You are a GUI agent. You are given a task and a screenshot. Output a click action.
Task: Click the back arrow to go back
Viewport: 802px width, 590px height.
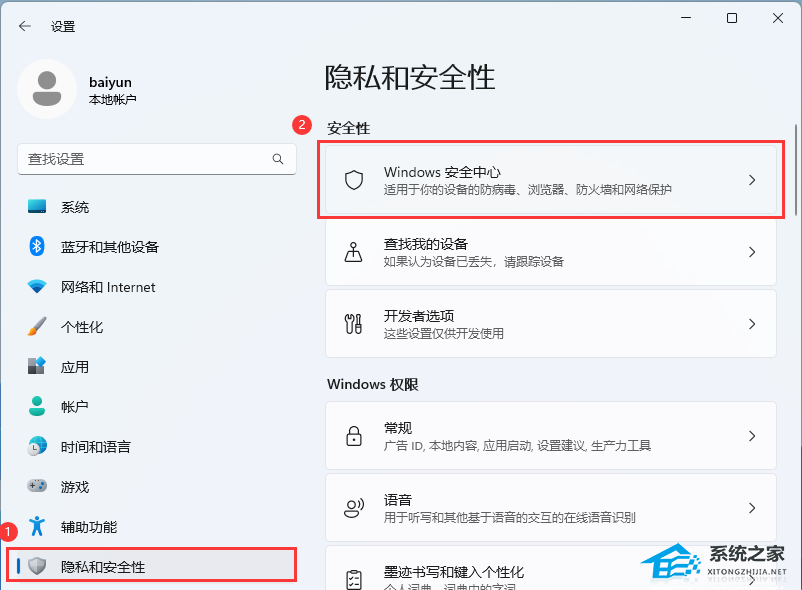(x=23, y=26)
